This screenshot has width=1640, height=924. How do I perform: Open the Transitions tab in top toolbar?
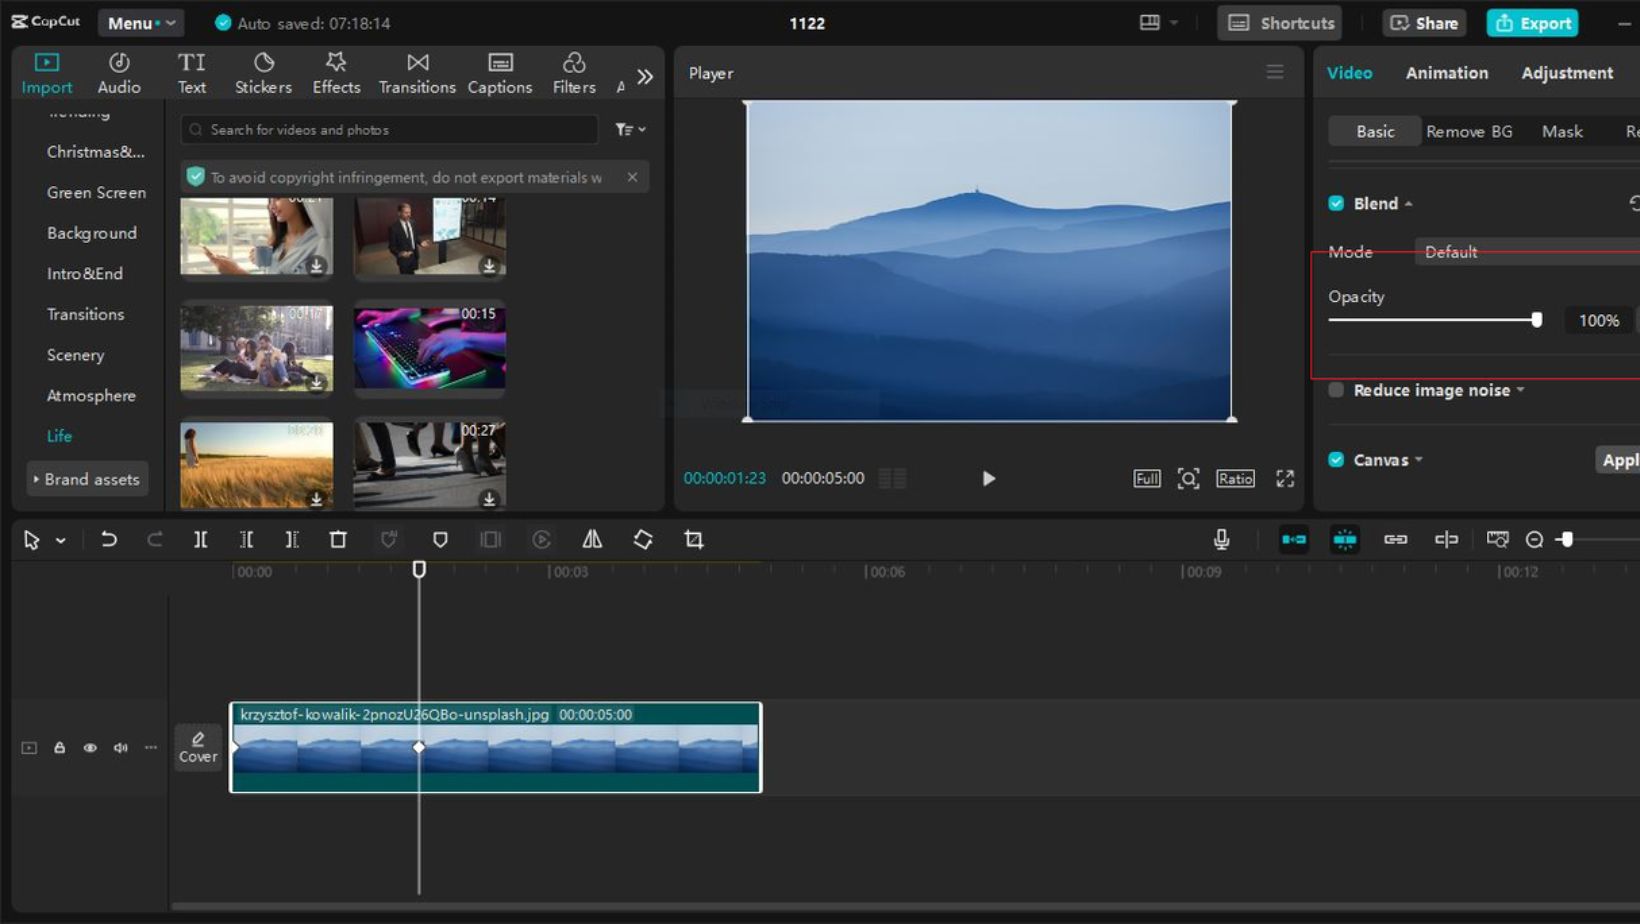click(x=417, y=74)
